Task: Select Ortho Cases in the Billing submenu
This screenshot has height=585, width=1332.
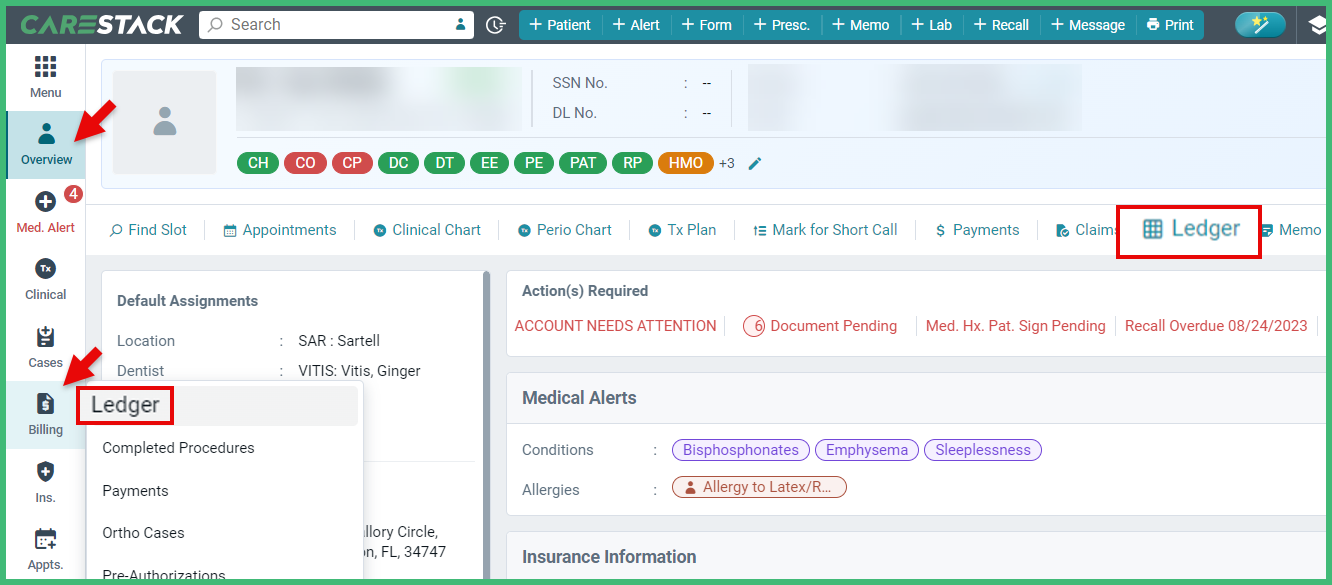Action: [x=143, y=532]
